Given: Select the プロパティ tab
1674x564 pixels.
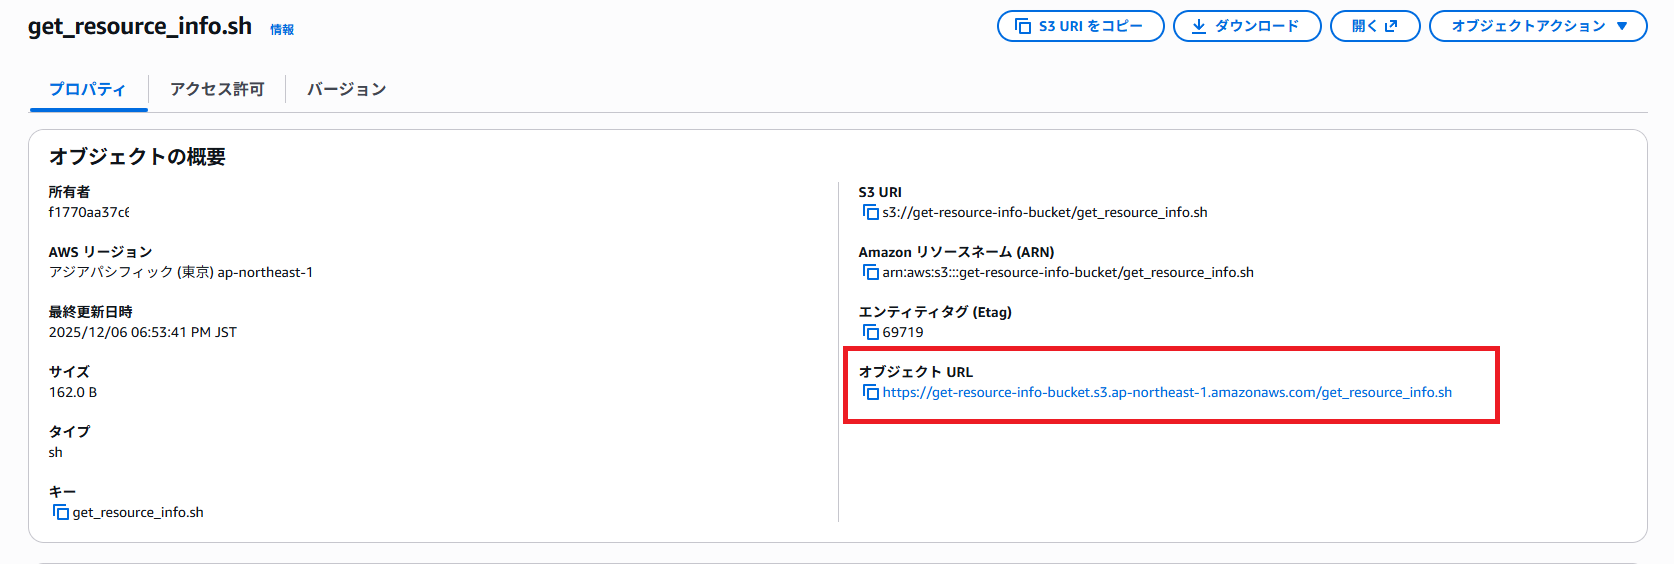Looking at the screenshot, I should [x=88, y=89].
